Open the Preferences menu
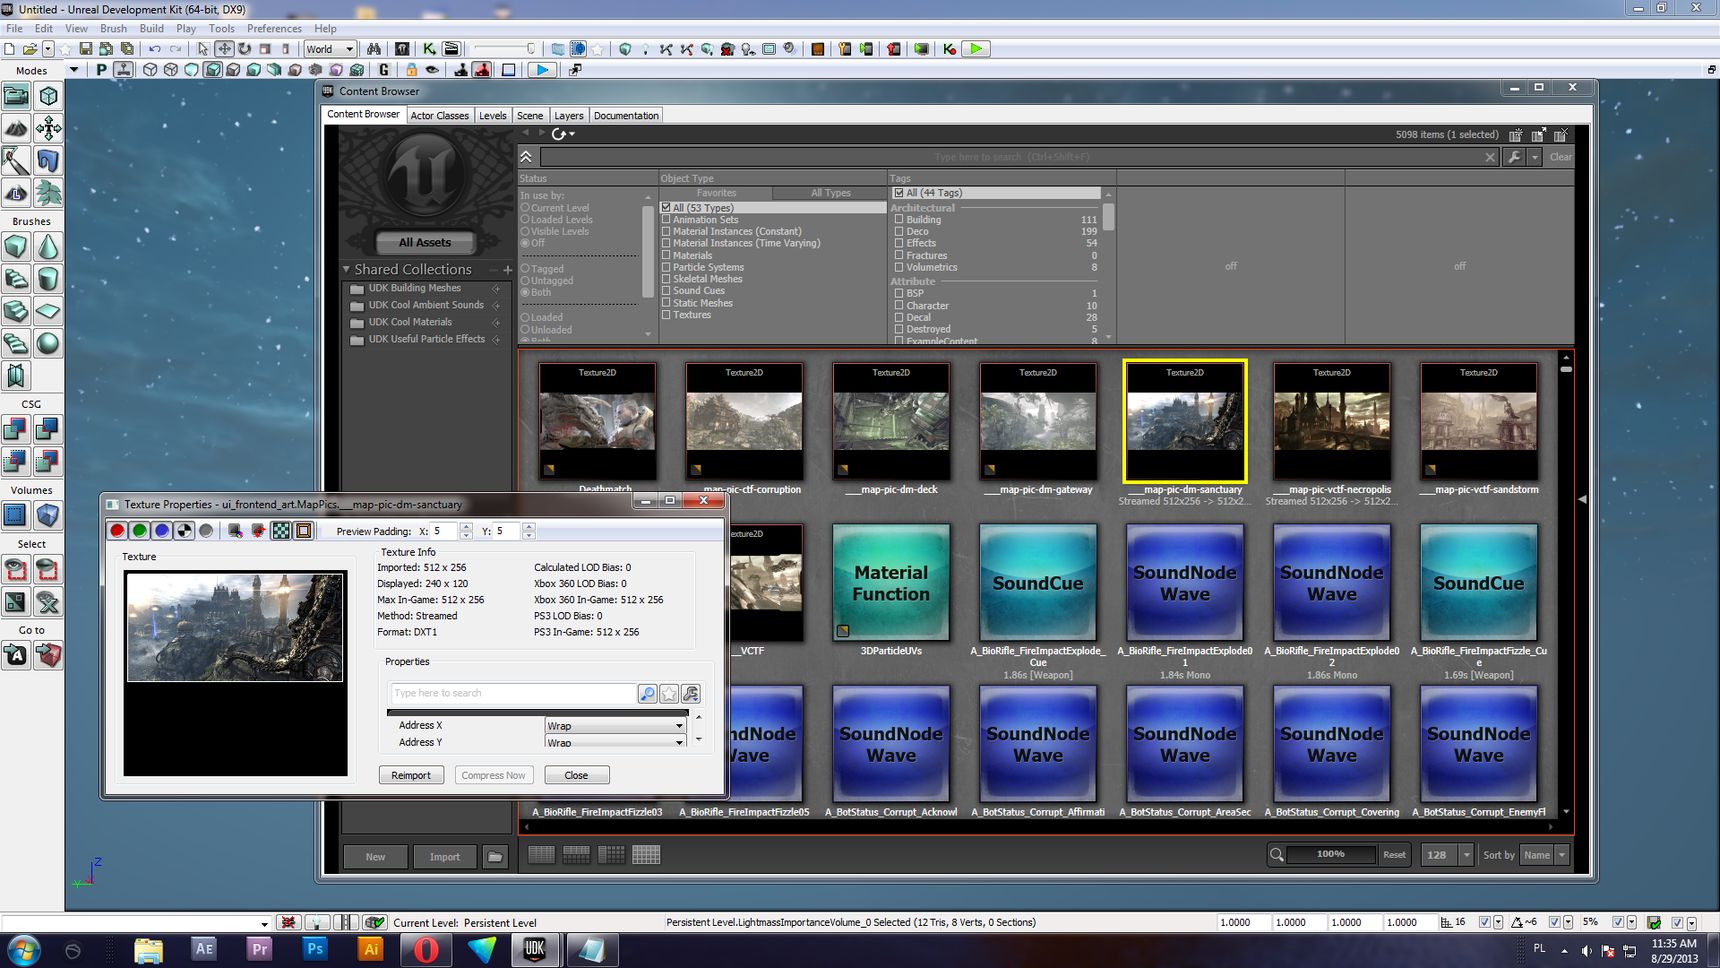 click(x=274, y=28)
